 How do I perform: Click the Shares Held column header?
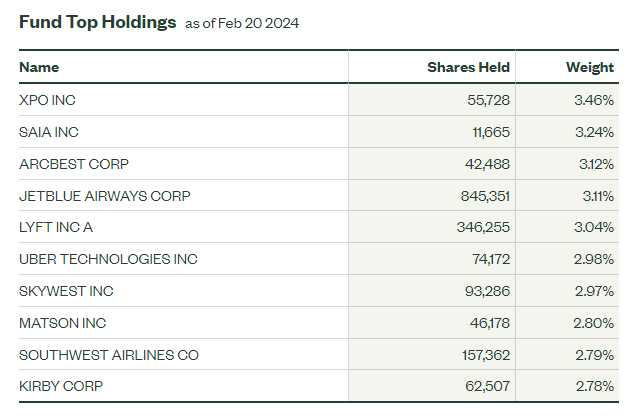468,67
